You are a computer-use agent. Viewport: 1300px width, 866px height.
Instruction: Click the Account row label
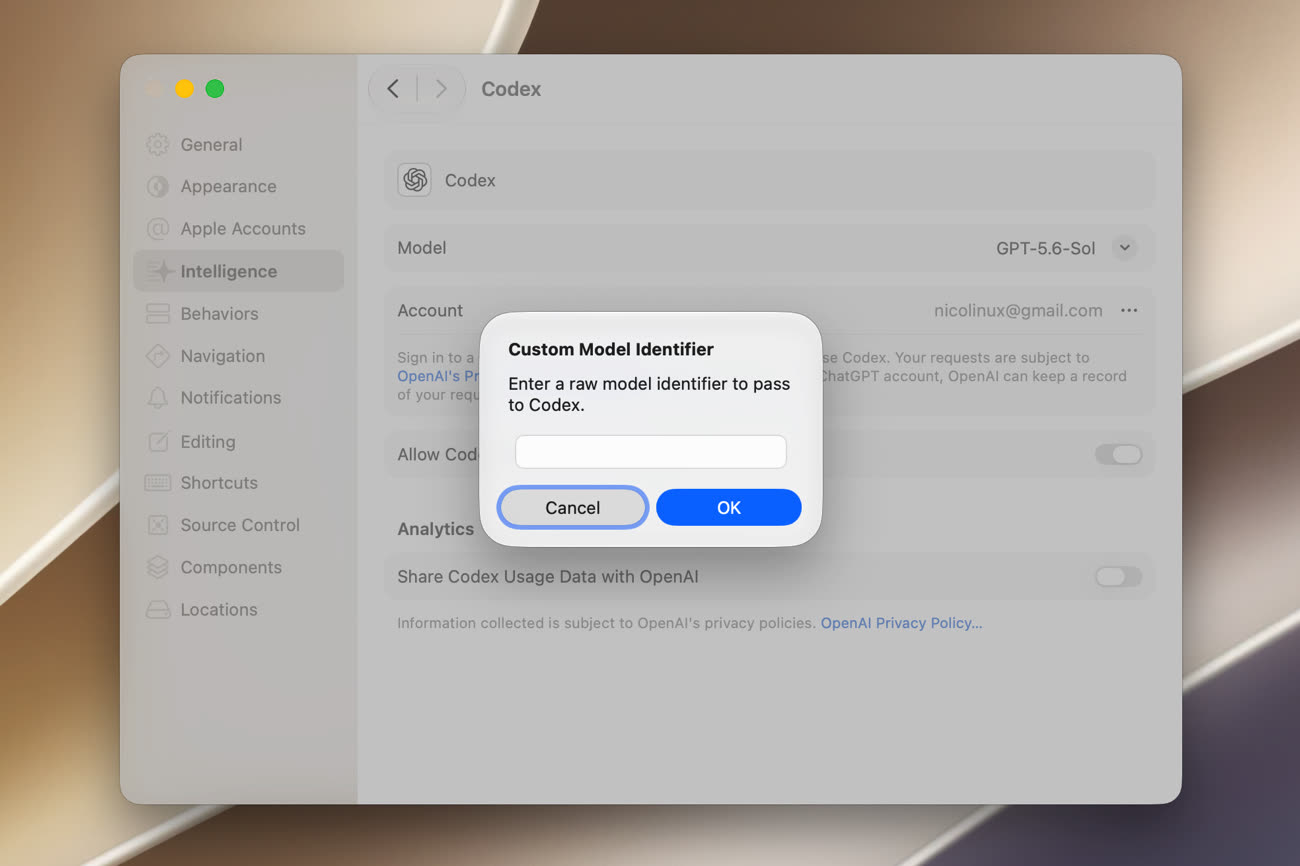pos(430,311)
